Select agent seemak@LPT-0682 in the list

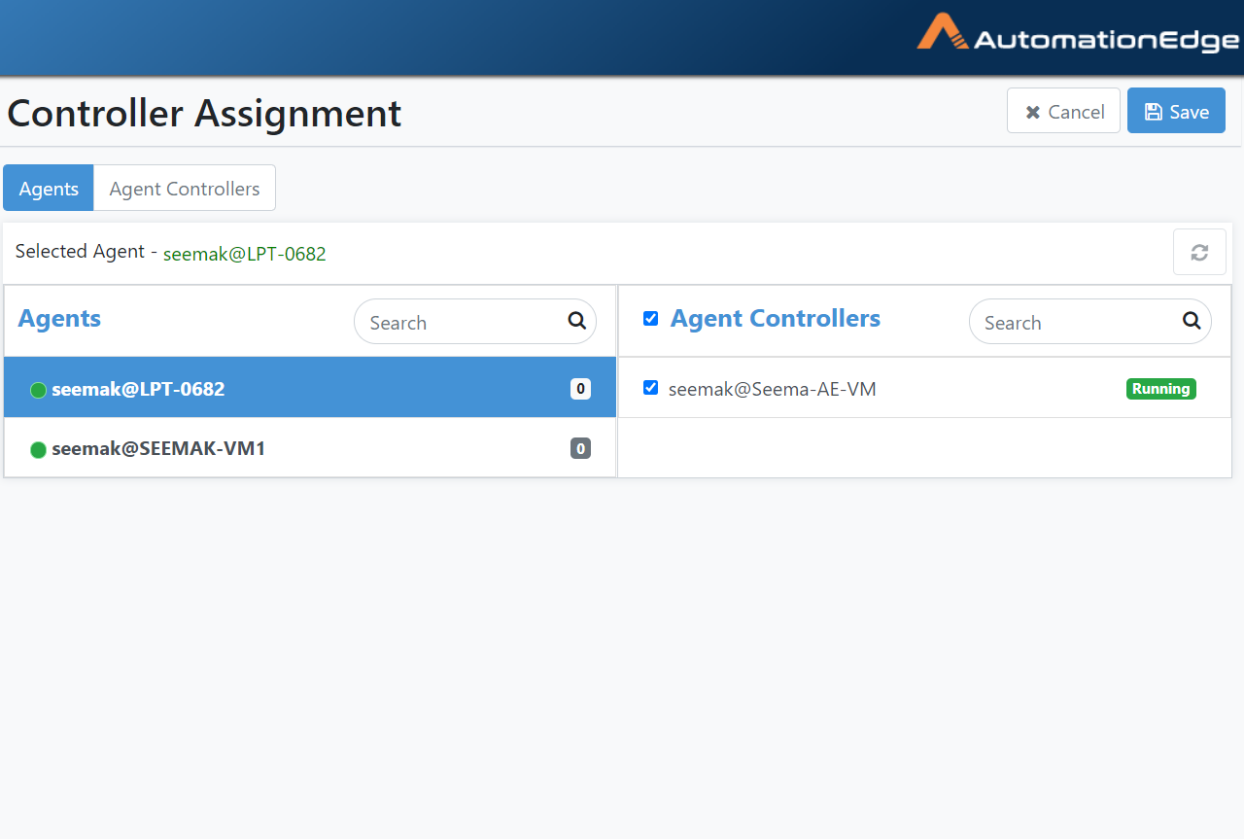click(x=138, y=389)
